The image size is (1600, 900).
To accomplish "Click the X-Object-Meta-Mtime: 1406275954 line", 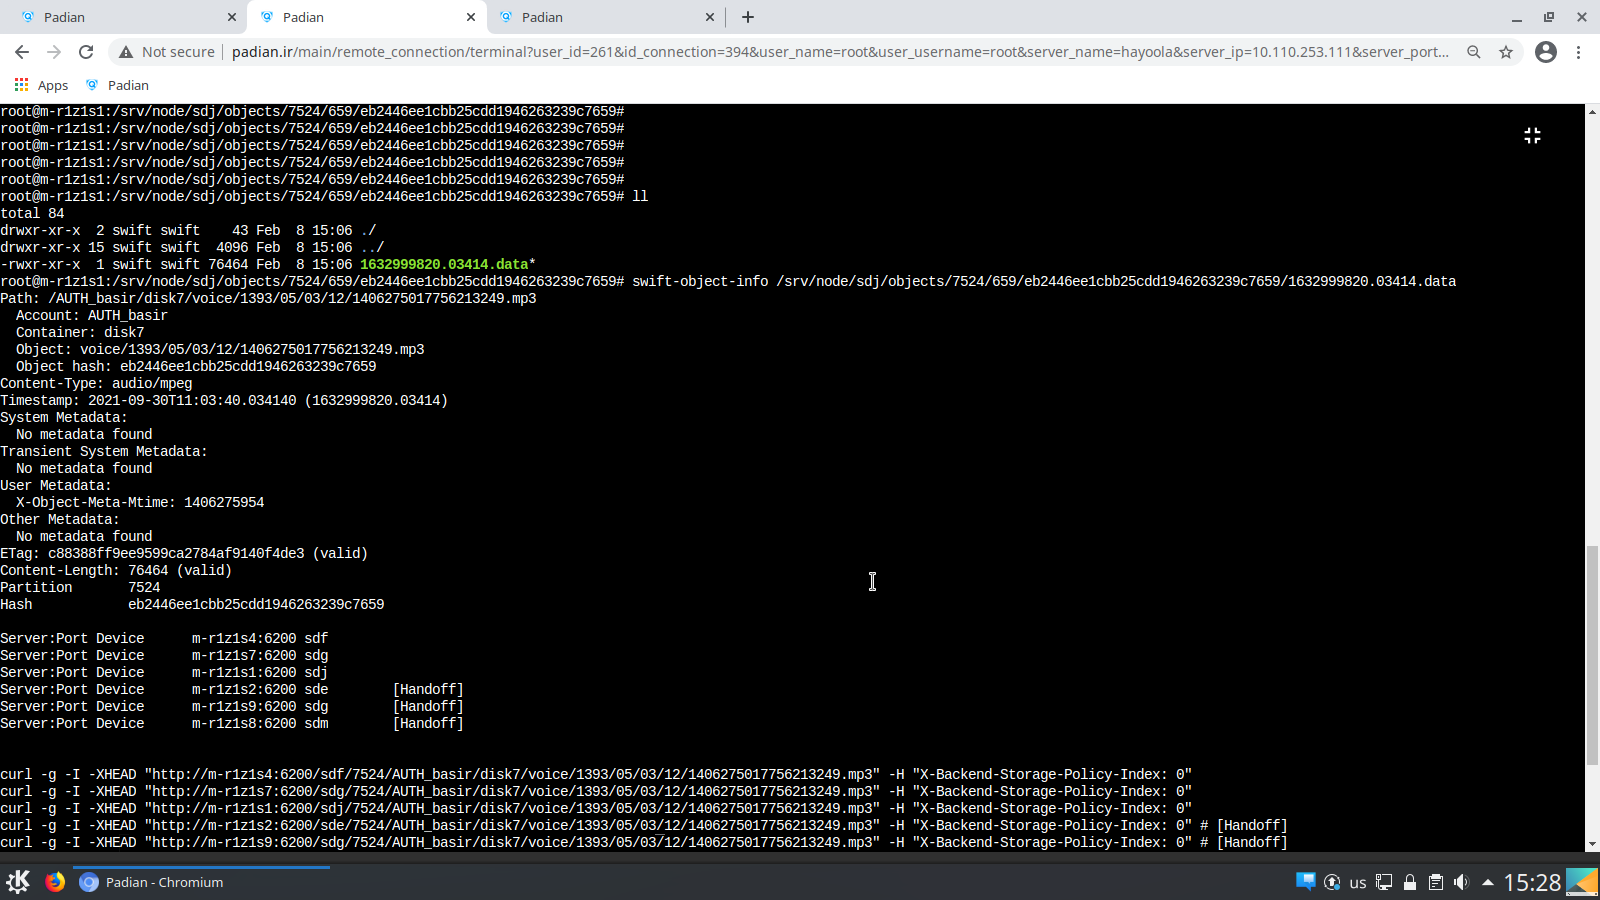I will [x=140, y=503].
